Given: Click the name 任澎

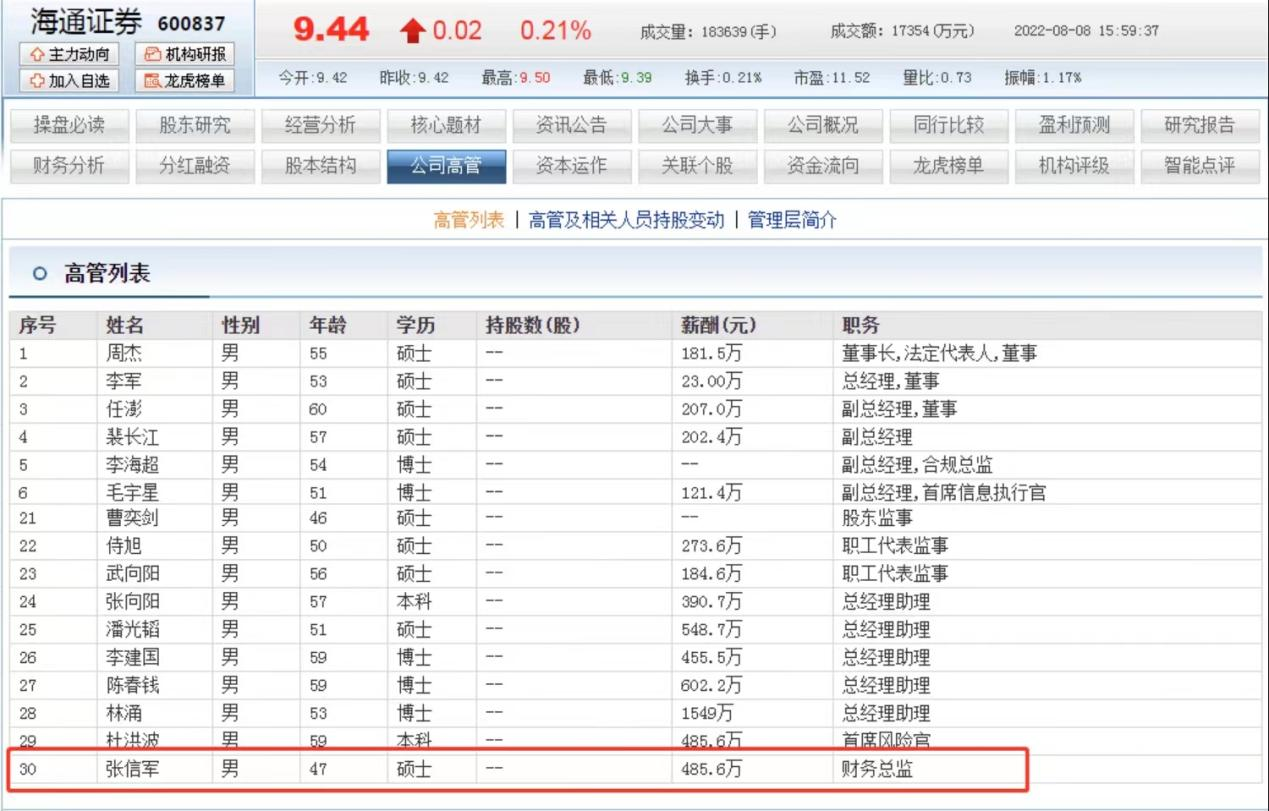Looking at the screenshot, I should pyautogui.click(x=124, y=409).
